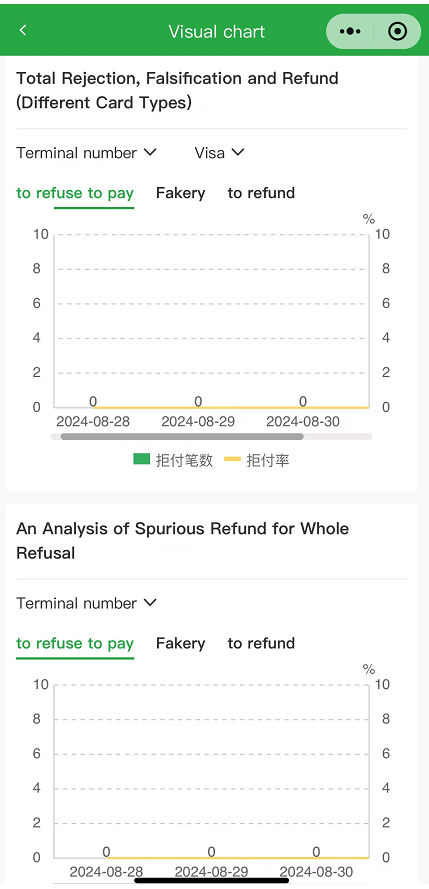Switch to Fakery tab in second chart

pyautogui.click(x=180, y=643)
